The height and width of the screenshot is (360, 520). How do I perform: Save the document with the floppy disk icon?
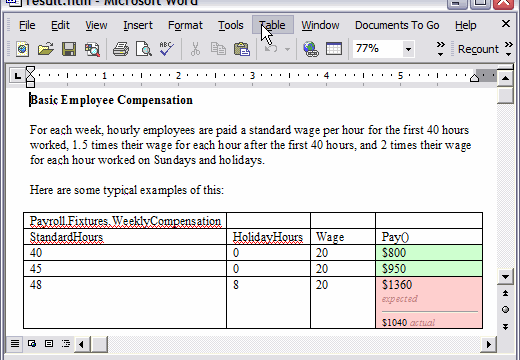[x=69, y=49]
